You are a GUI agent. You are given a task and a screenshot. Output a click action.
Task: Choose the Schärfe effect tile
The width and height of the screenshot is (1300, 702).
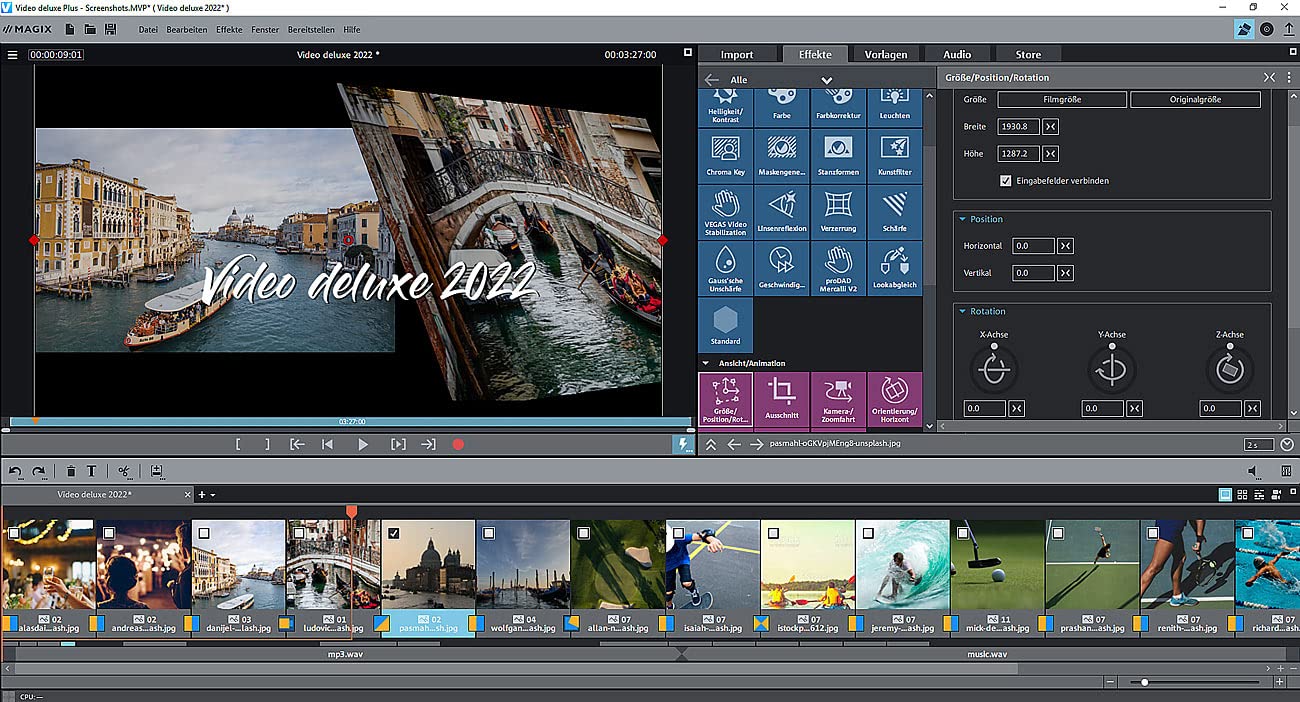pos(895,212)
